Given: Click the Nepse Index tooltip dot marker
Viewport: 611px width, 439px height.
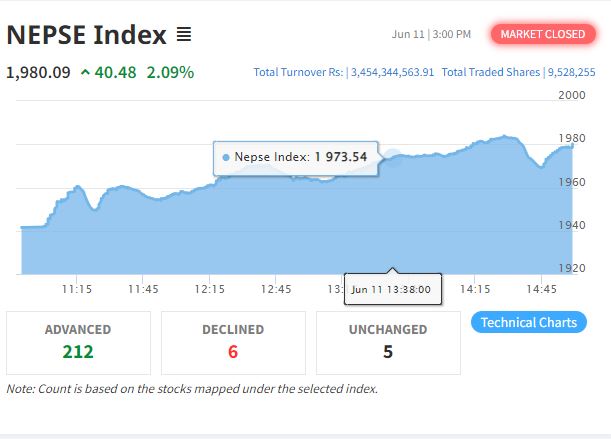Looking at the screenshot, I should tap(226, 157).
